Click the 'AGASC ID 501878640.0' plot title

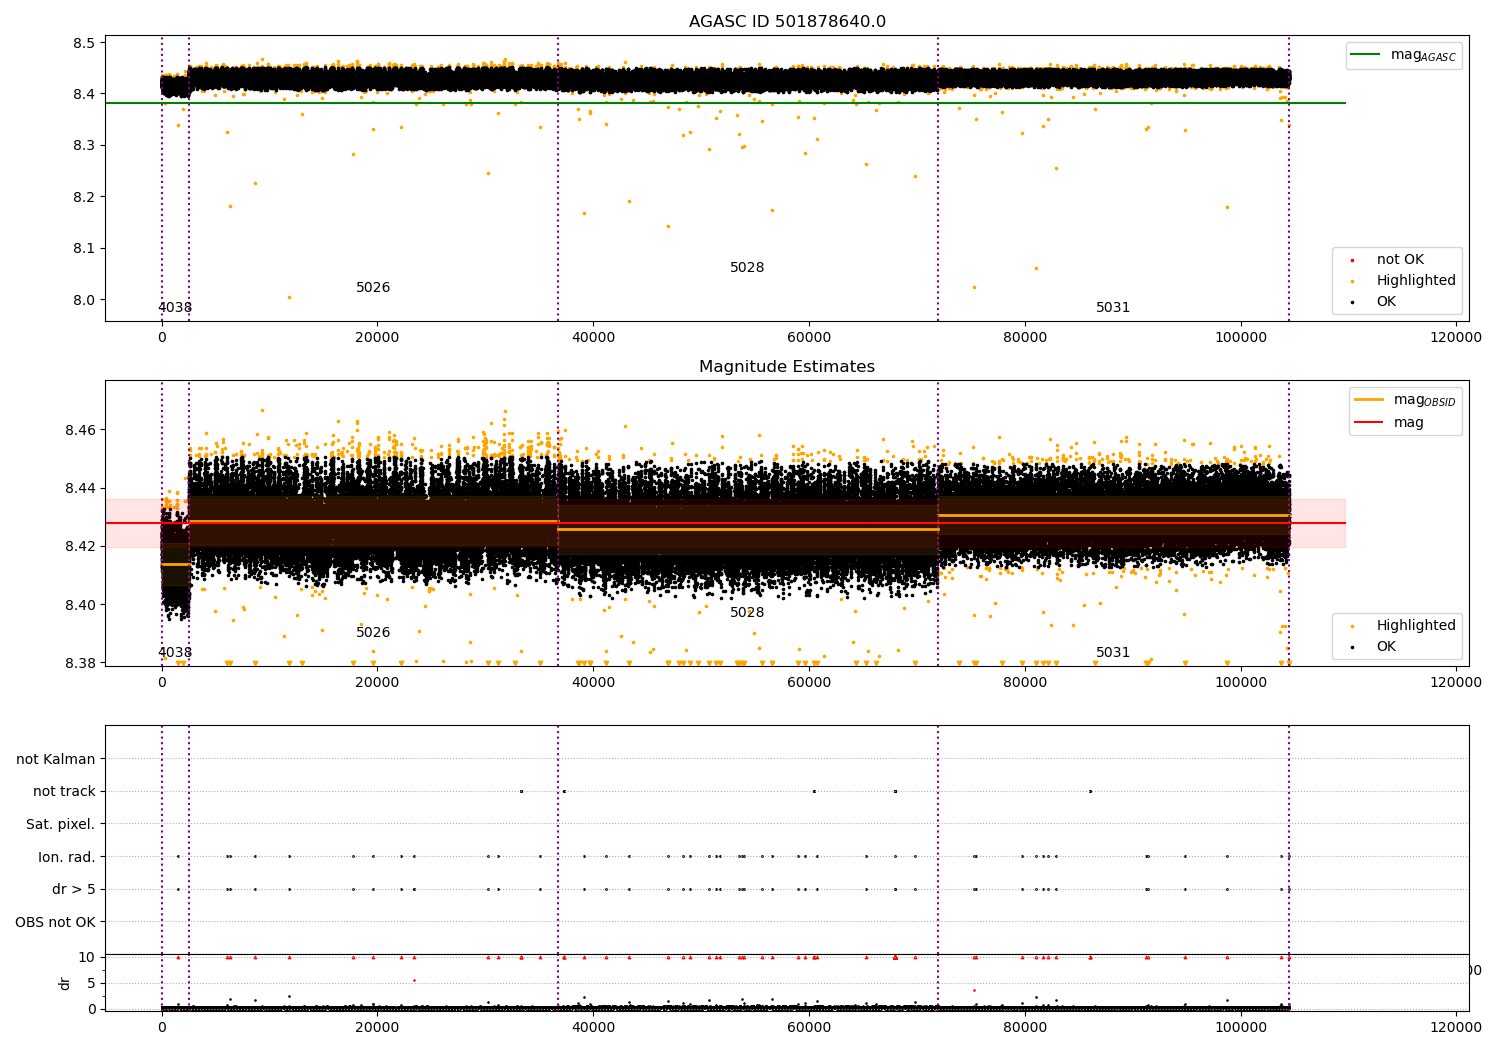point(787,22)
